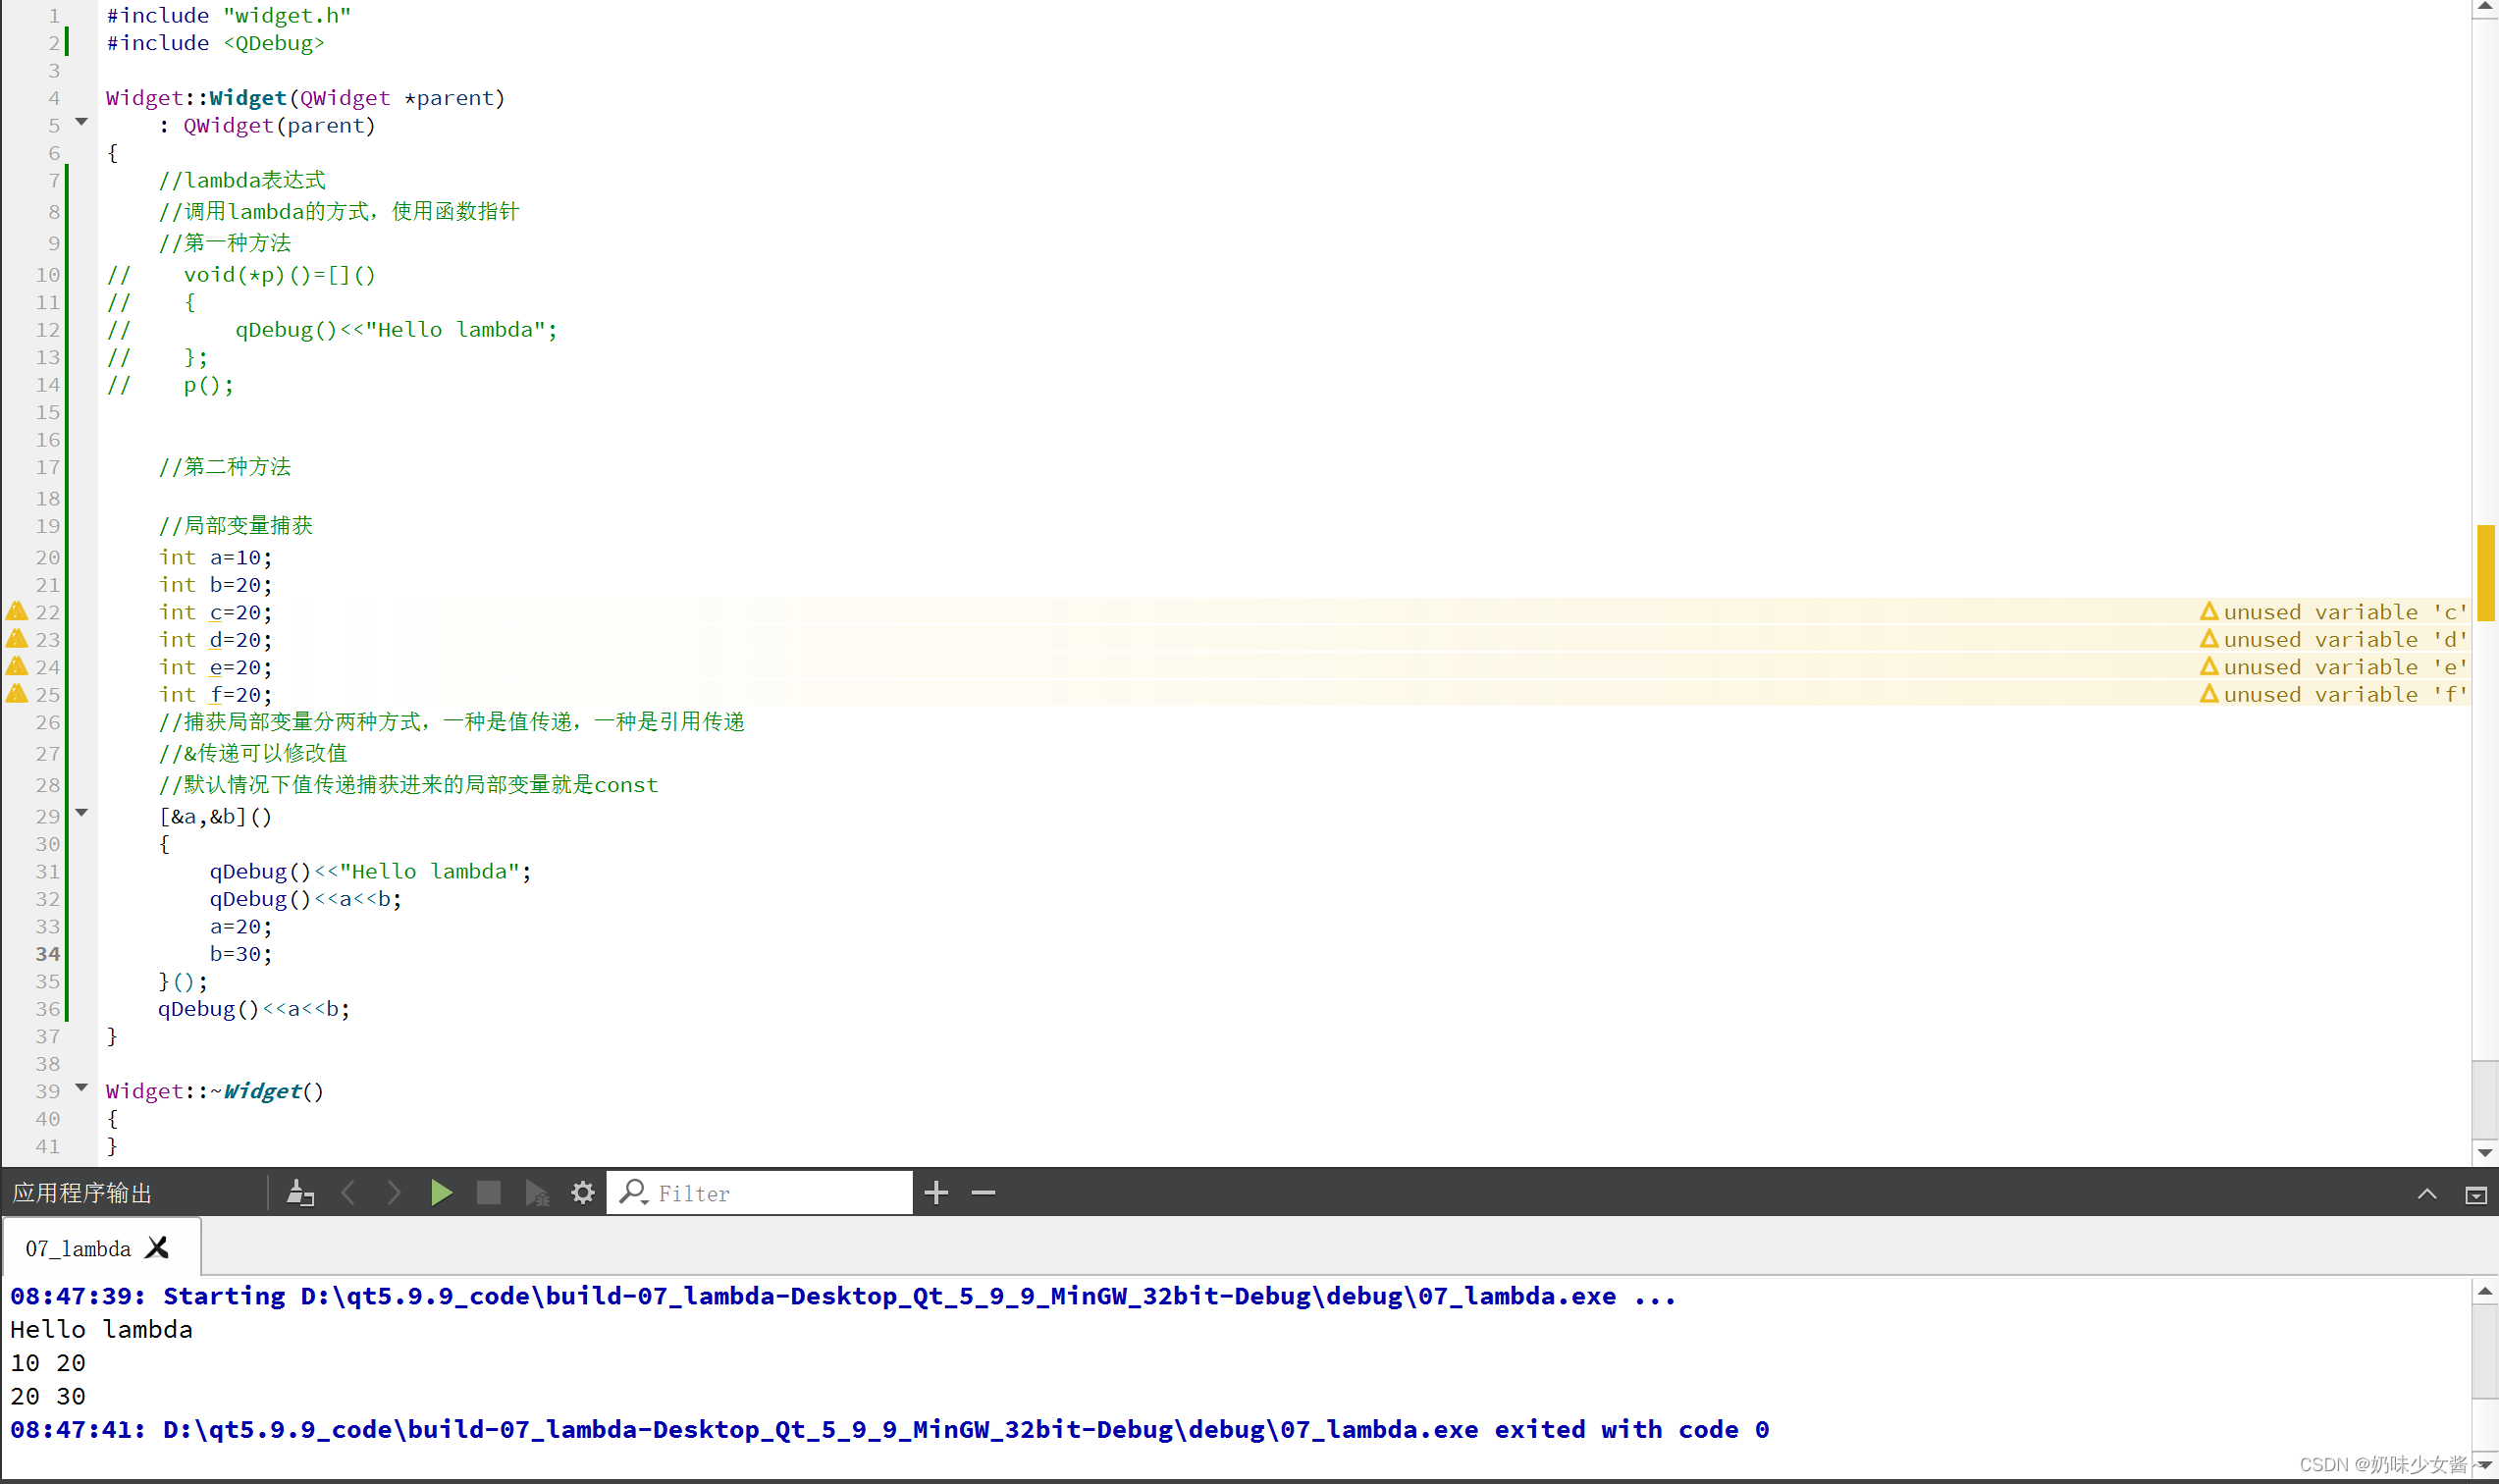This screenshot has width=2499, height=1484.
Task: Switch to the 07_lambda output tab
Action: (x=78, y=1248)
